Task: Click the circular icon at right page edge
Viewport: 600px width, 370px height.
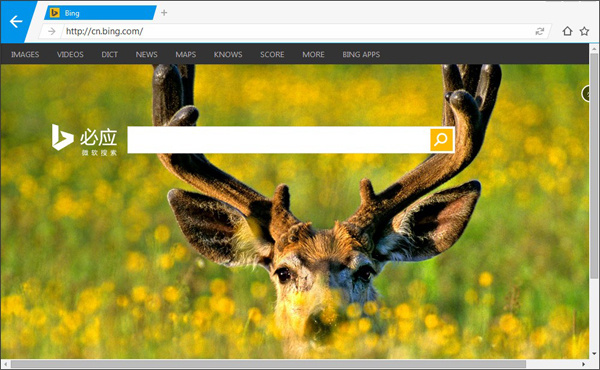Action: pos(585,93)
